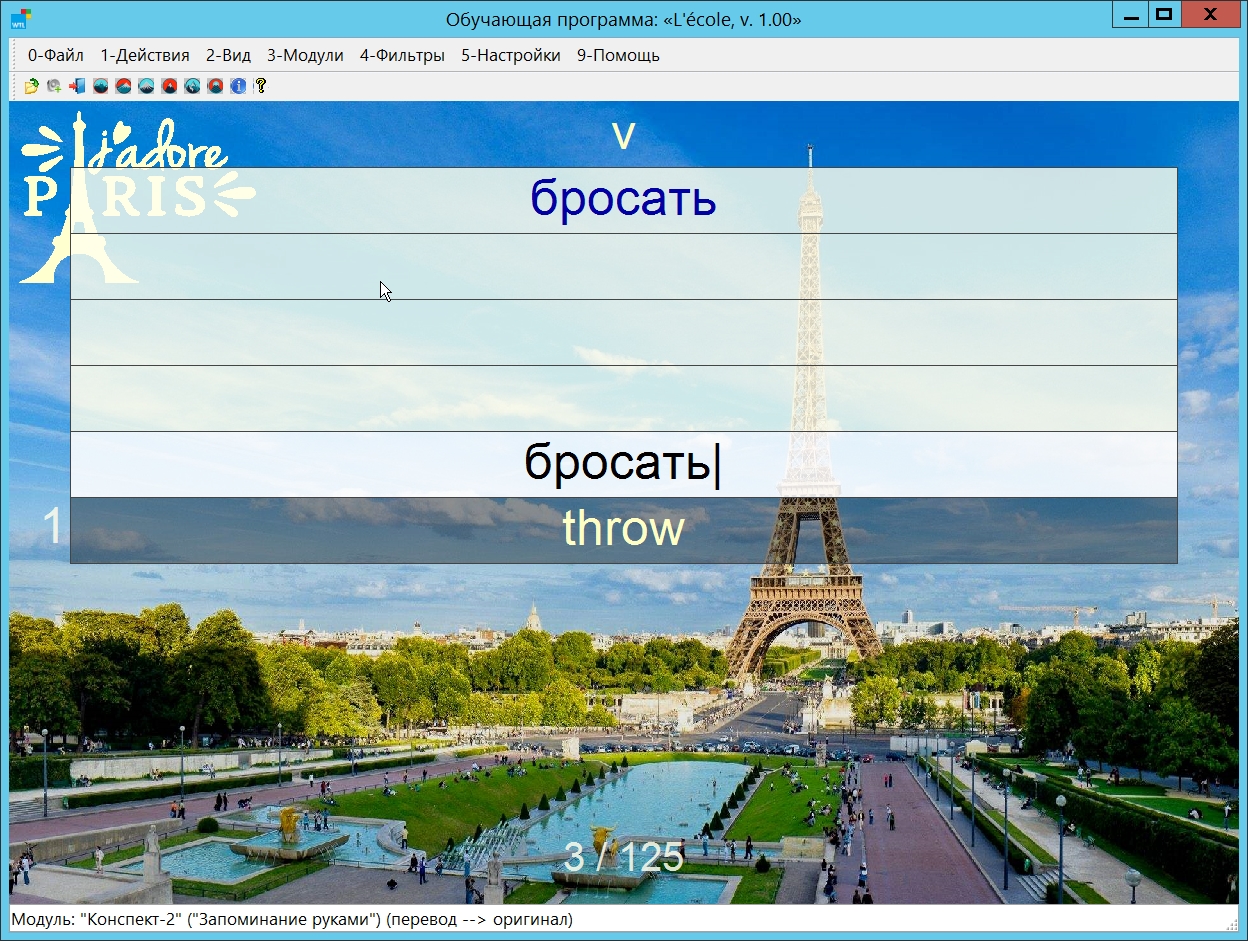Pick the fourth mountain icon in the toolbar
The height and width of the screenshot is (941, 1248).
coord(169,86)
